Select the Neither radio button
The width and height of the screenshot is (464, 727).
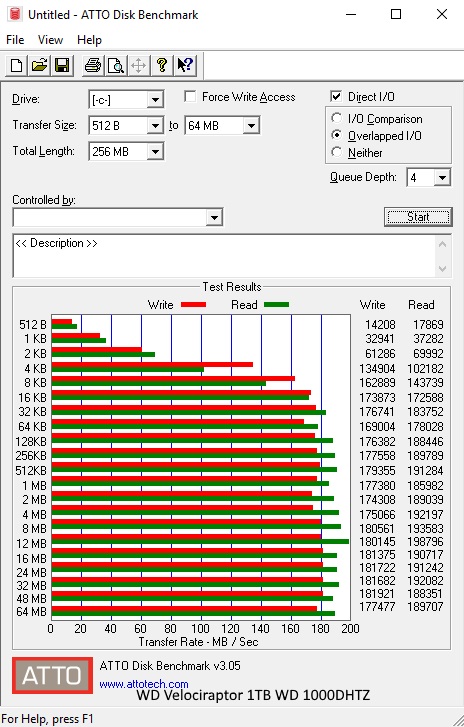tap(337, 152)
